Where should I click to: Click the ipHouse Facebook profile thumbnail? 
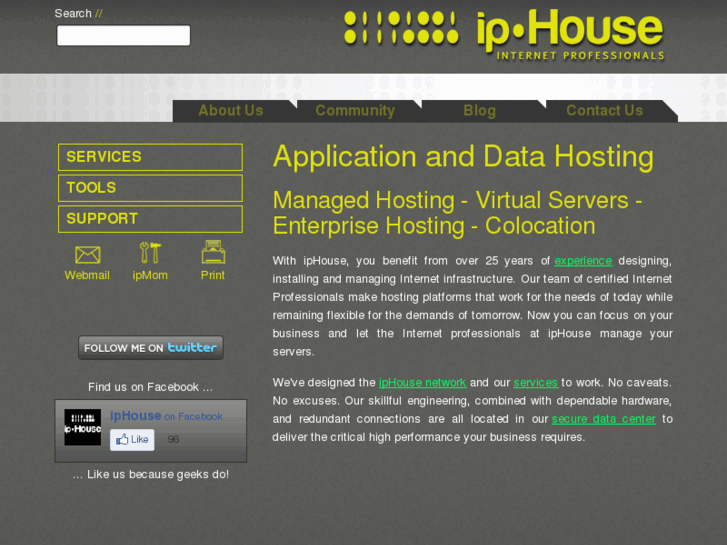[83, 427]
